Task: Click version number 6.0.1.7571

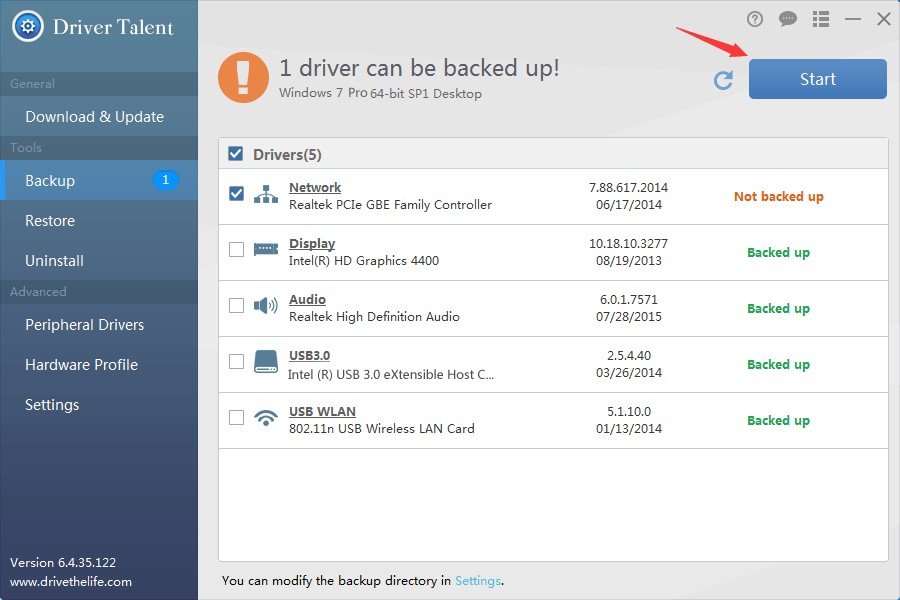Action: [629, 299]
